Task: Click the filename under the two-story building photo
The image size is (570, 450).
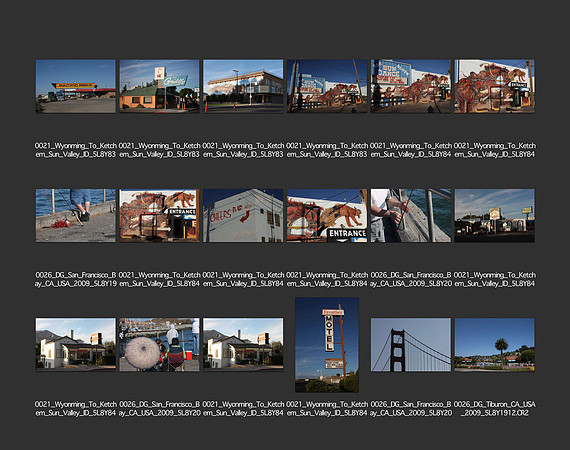Action: (x=243, y=150)
